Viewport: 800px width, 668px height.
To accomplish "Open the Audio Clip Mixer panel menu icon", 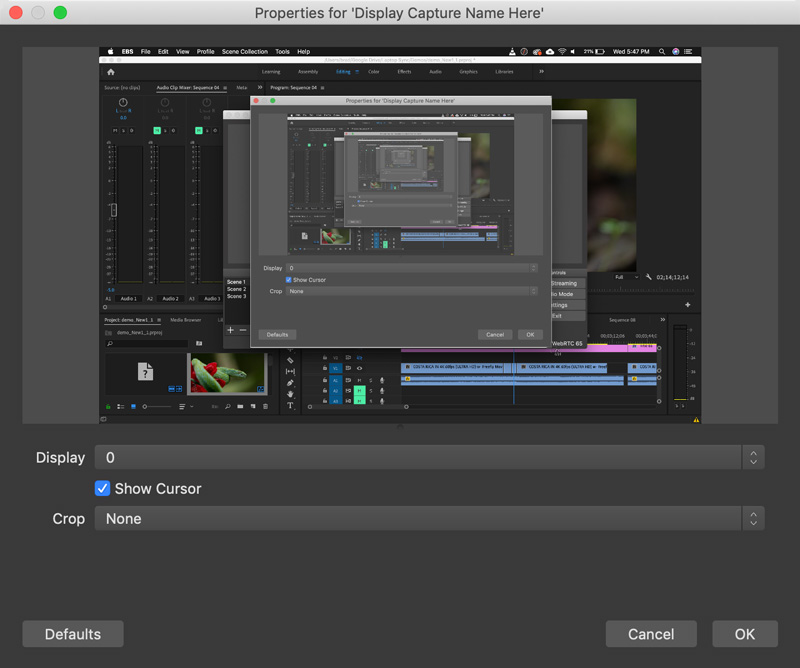I will click(x=225, y=88).
